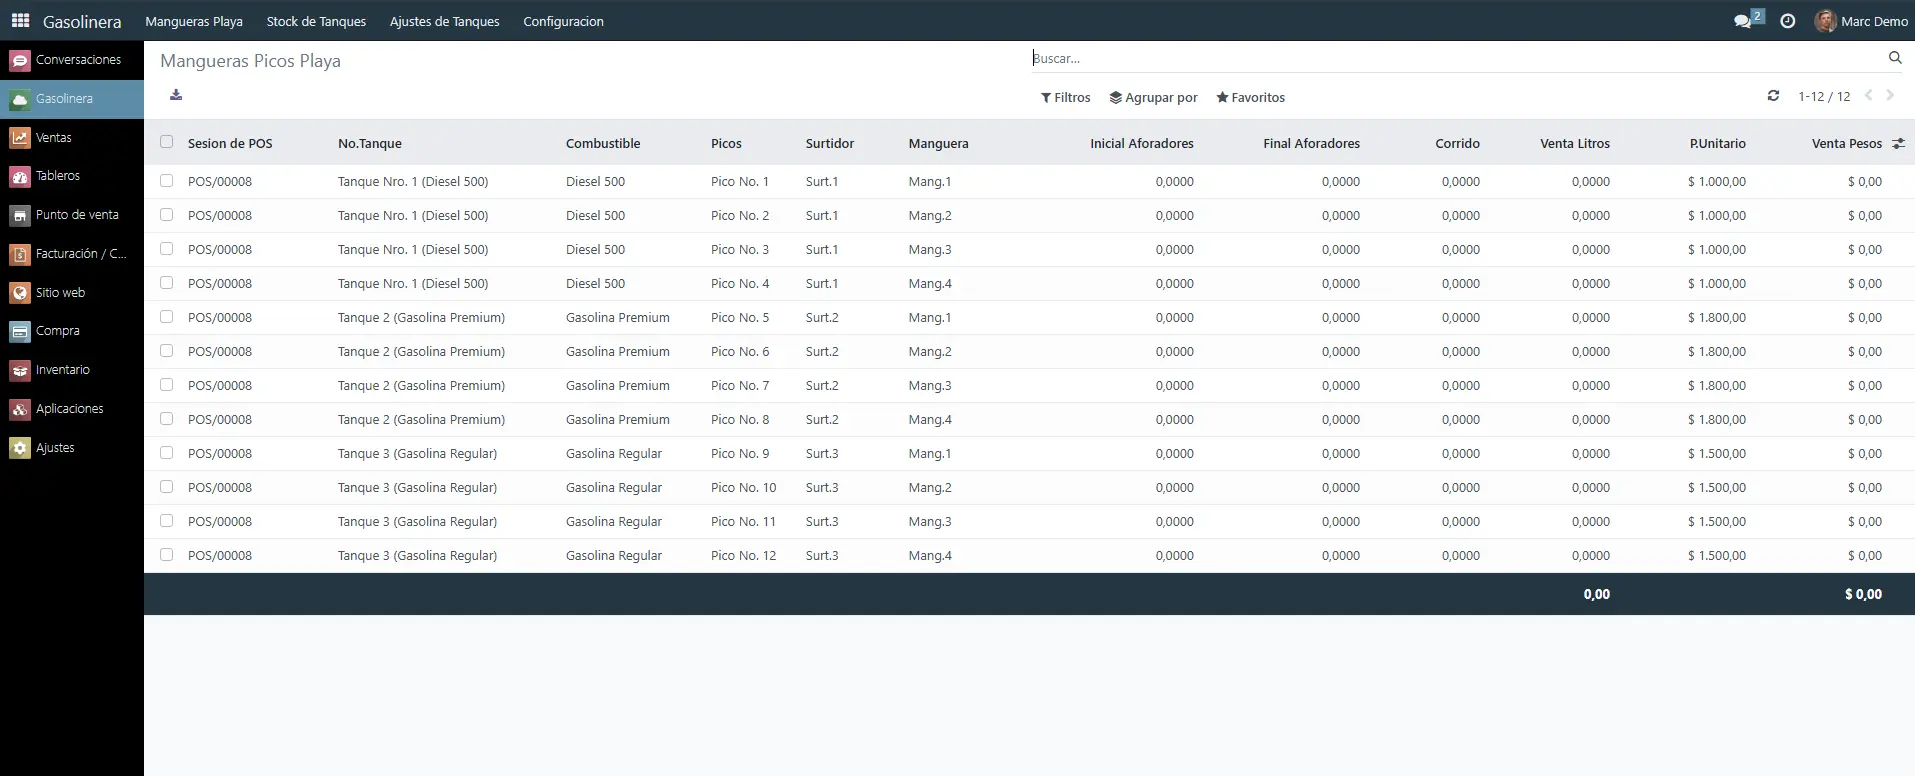Screen dimensions: 1915x776
Task: Open the Stock de Tanques menu
Action: click(316, 21)
